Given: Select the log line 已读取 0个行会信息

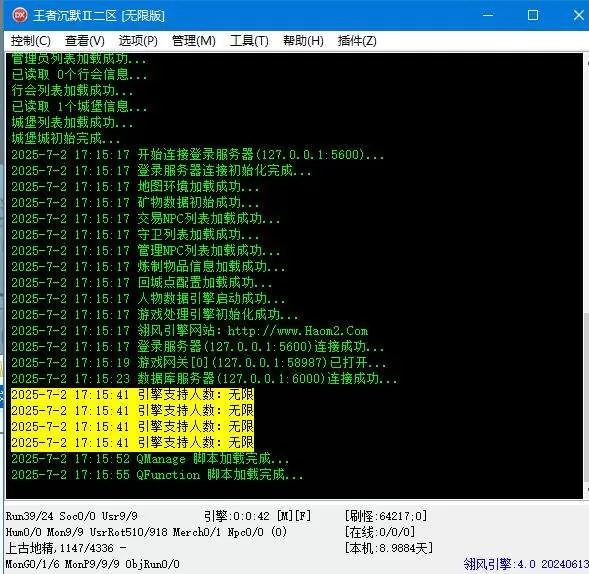Looking at the screenshot, I should click(x=79, y=74).
